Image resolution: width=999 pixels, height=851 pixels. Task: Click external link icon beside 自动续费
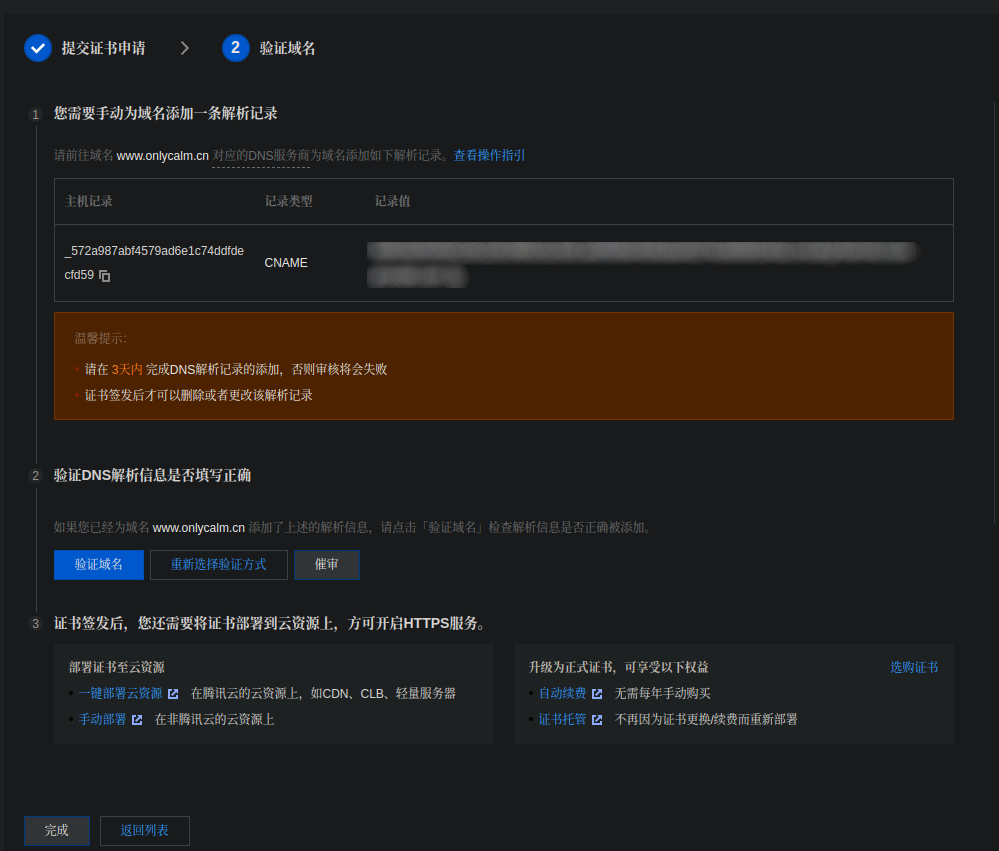click(597, 694)
